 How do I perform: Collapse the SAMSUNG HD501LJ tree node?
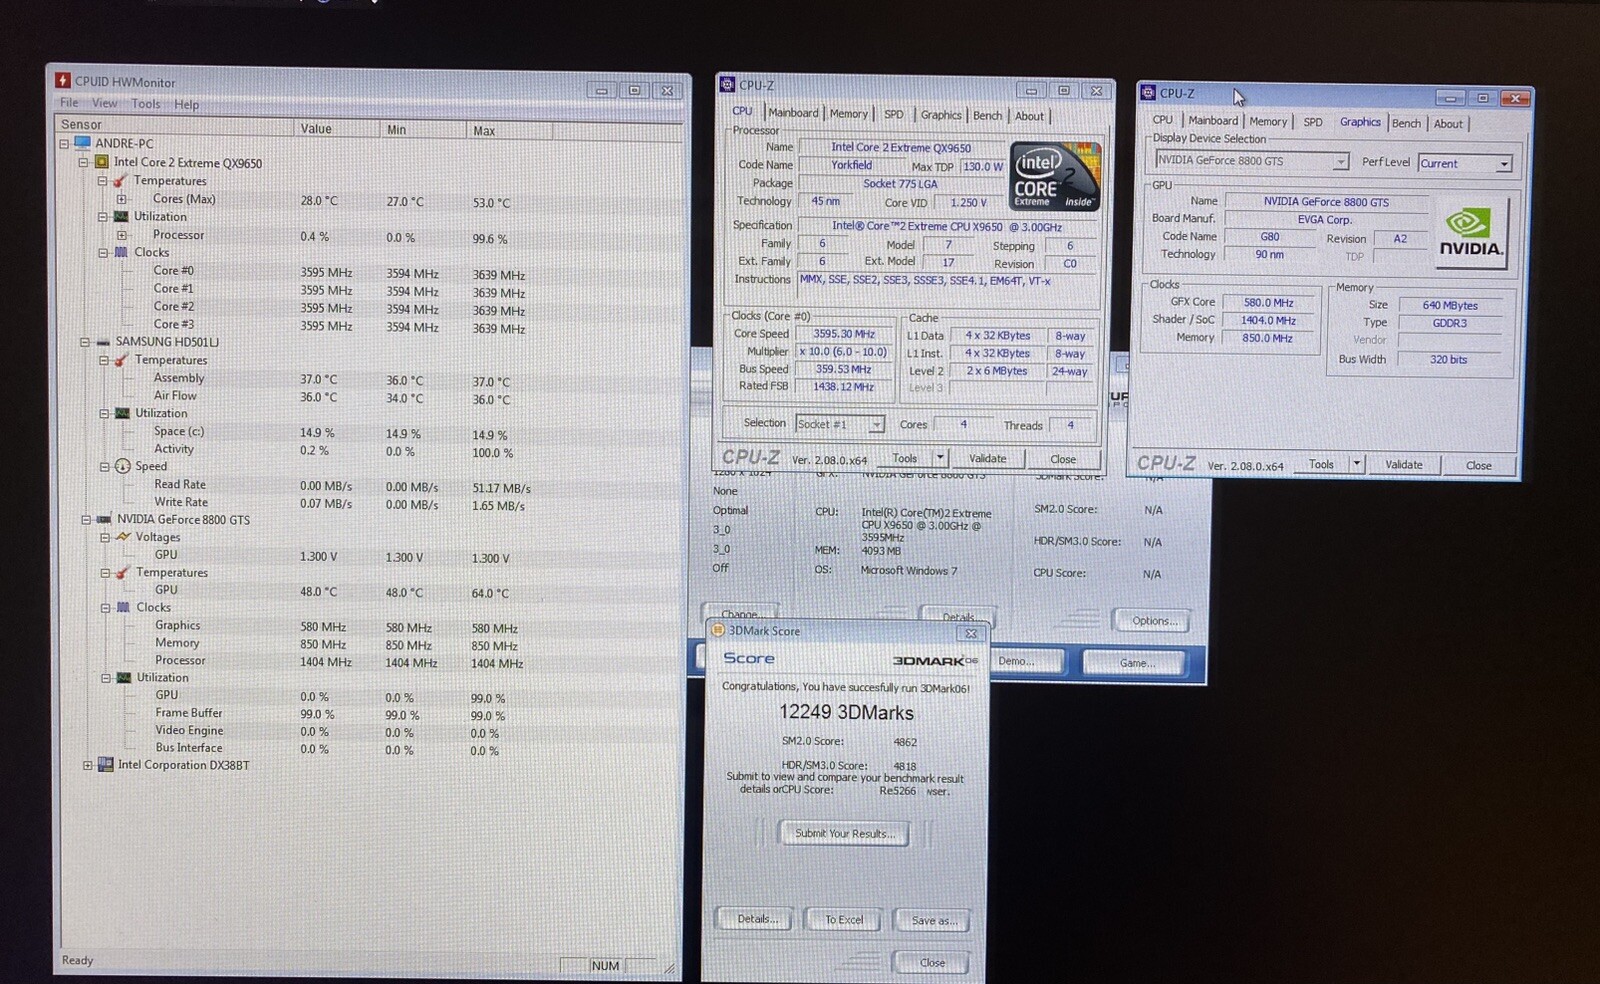pyautogui.click(x=85, y=342)
